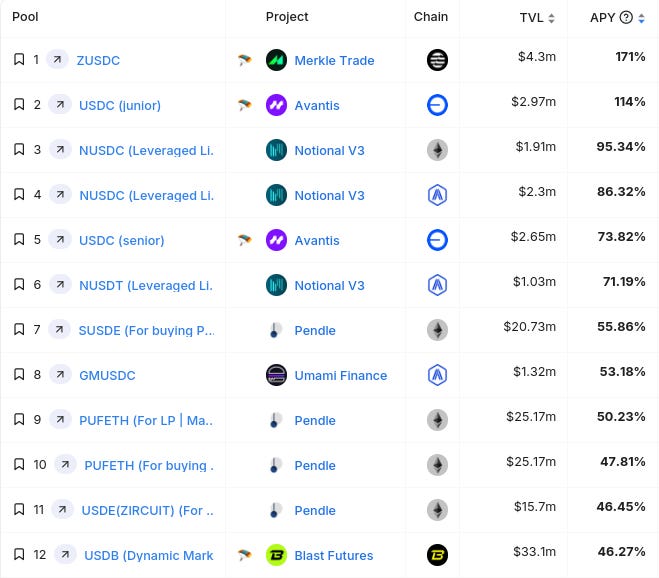Click the Chain column header

tap(431, 16)
